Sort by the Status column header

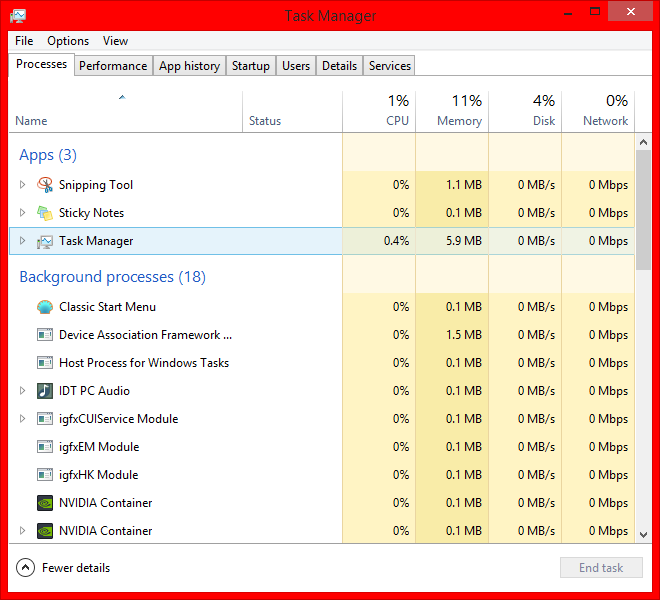(293, 112)
